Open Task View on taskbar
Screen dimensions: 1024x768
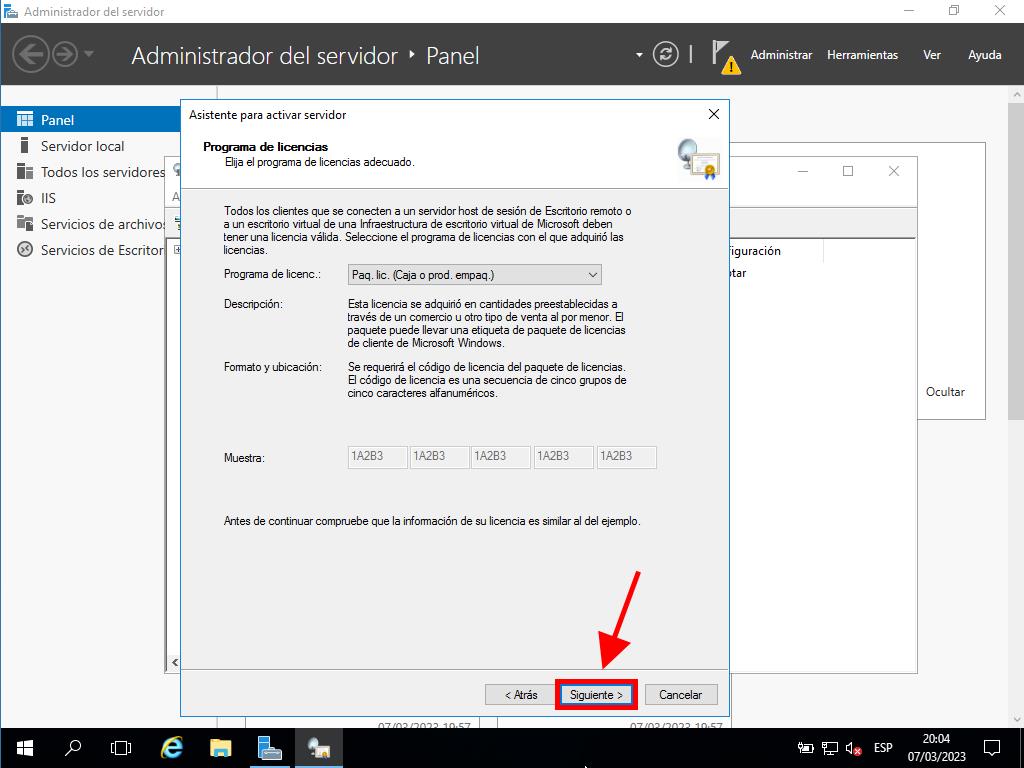click(121, 747)
